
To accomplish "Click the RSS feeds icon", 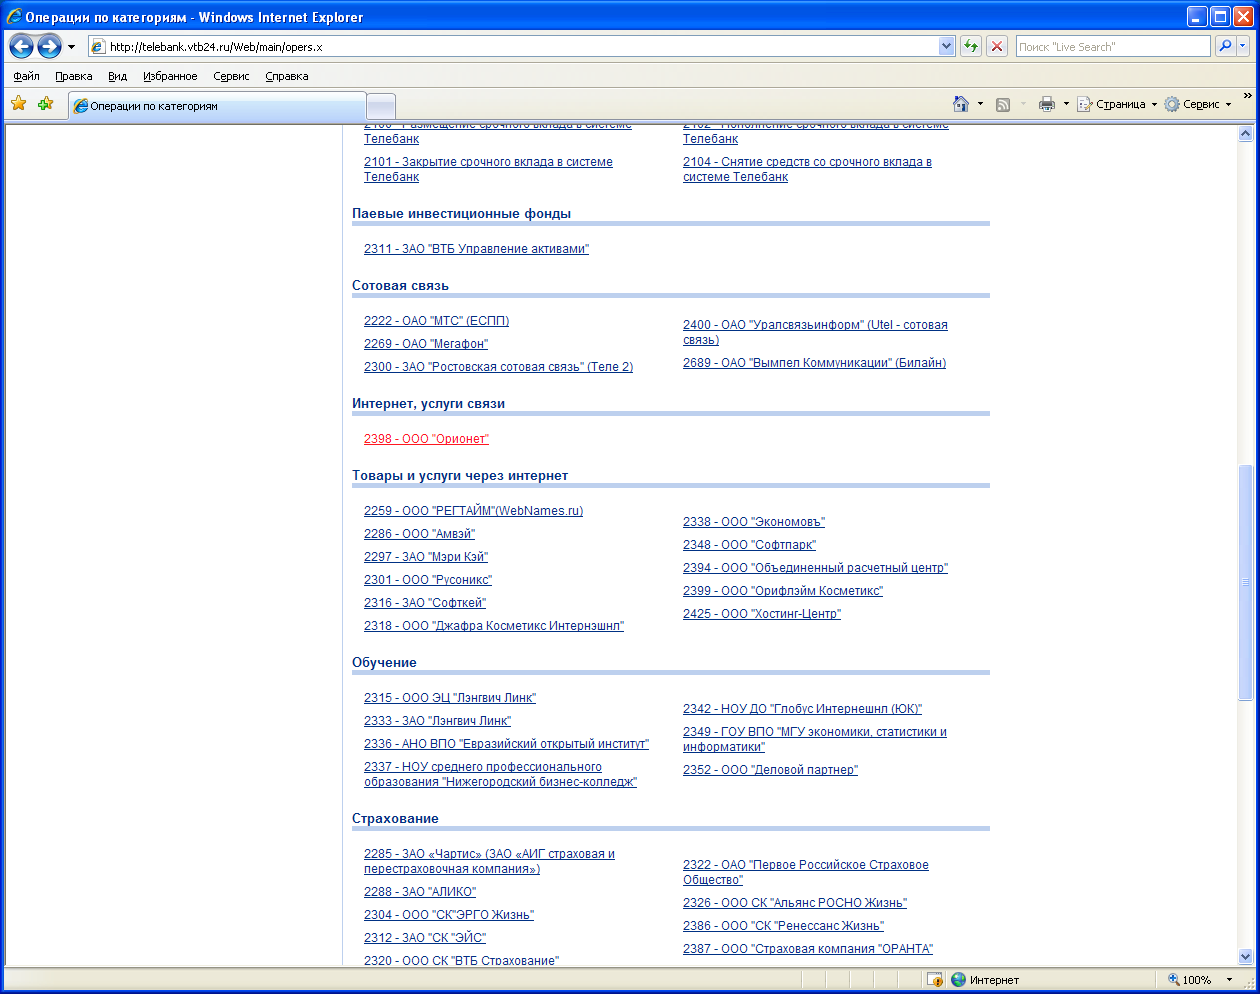I will [x=1003, y=104].
